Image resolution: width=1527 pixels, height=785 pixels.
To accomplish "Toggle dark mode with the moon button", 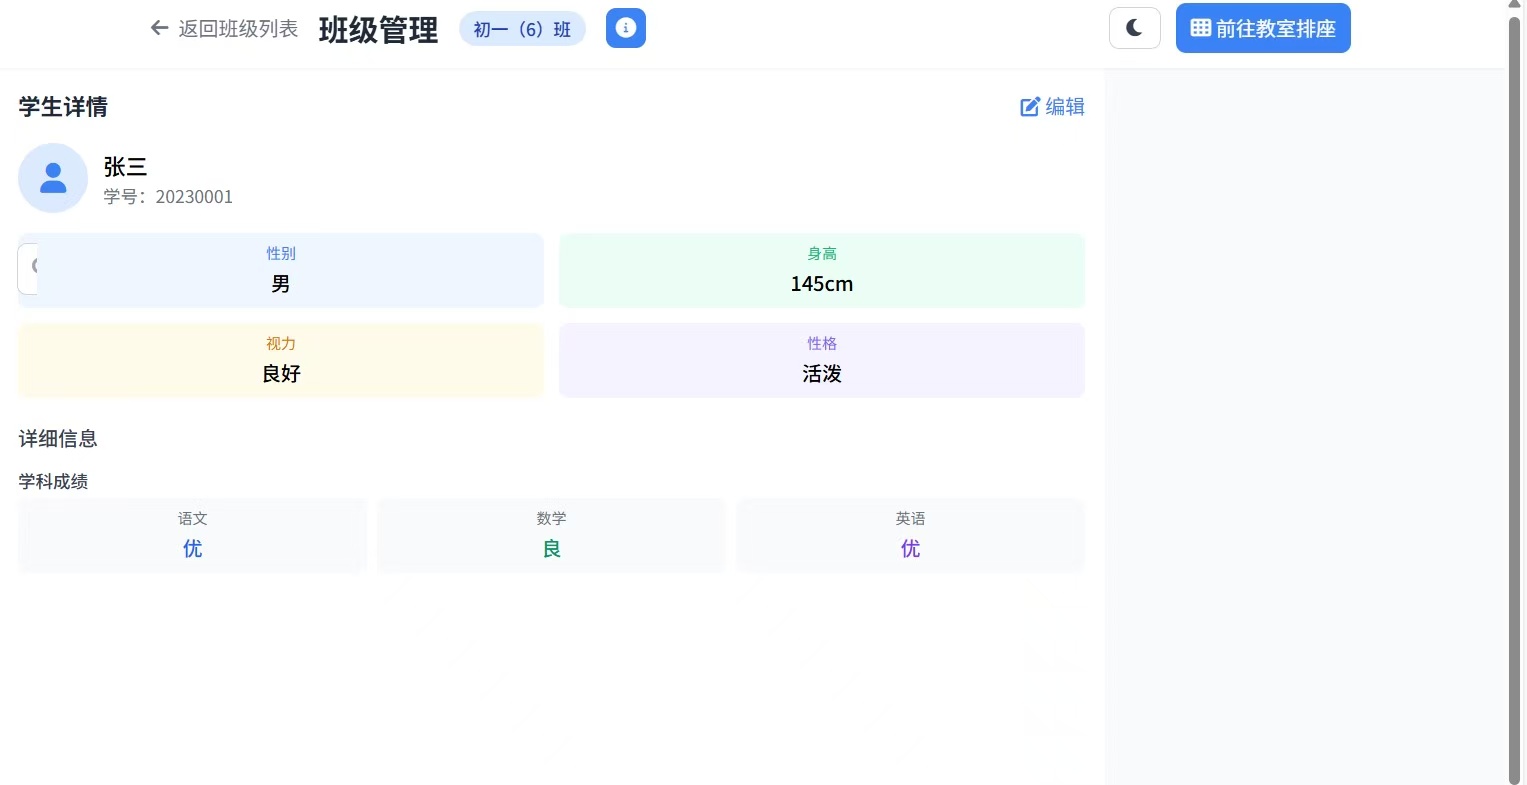I will [x=1134, y=28].
